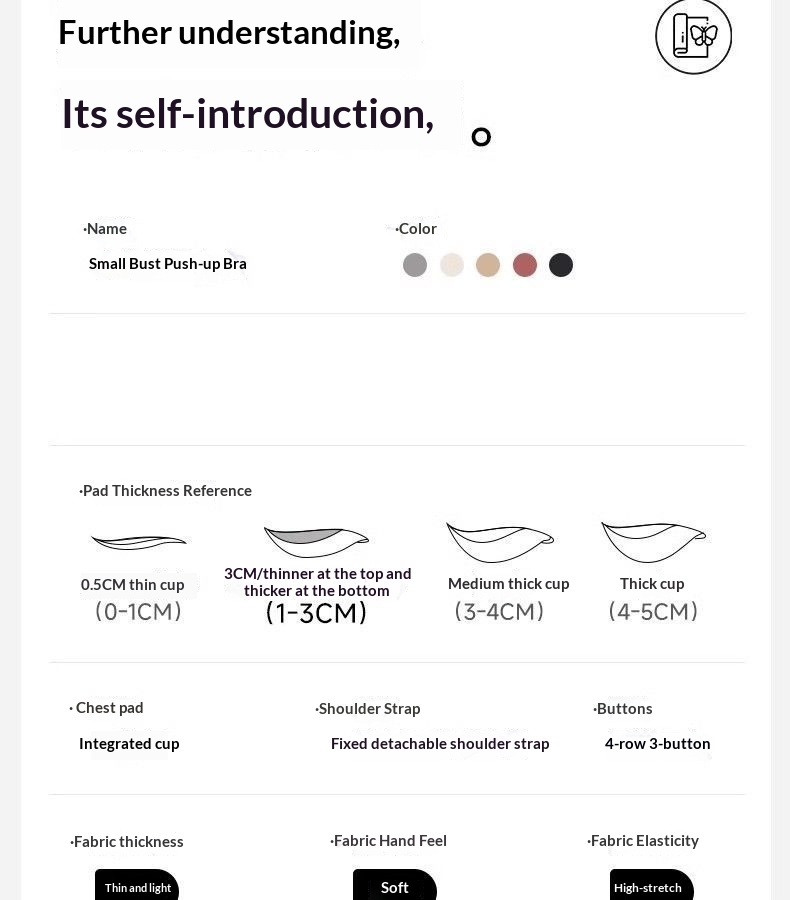The image size is (790, 900).
Task: Choose the cream white color swatch
Action: pyautogui.click(x=452, y=265)
